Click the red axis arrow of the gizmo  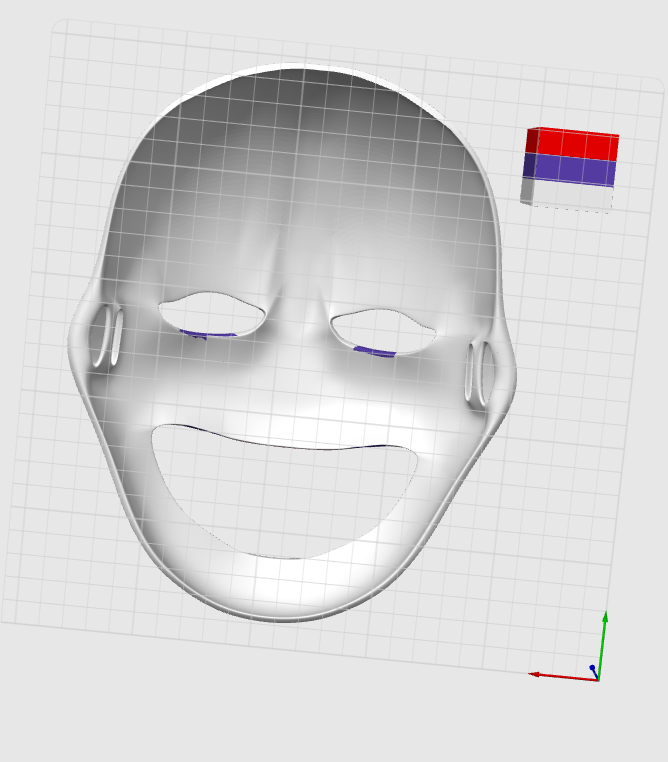[563, 676]
